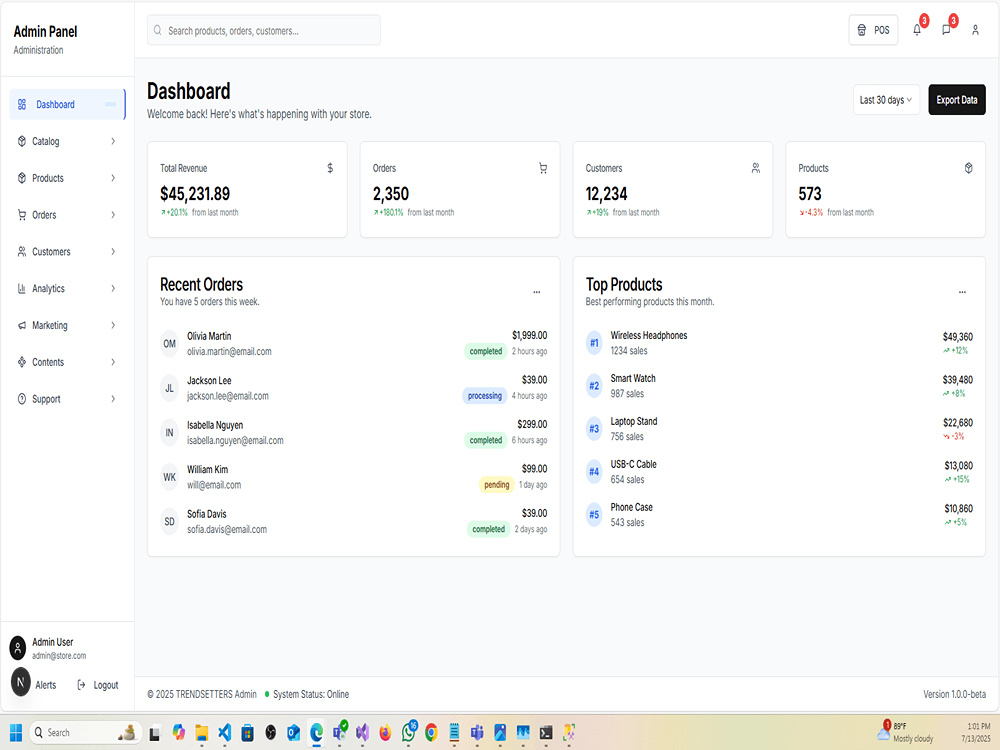Open the notifications bell icon
The image size is (1000, 750).
click(x=916, y=30)
